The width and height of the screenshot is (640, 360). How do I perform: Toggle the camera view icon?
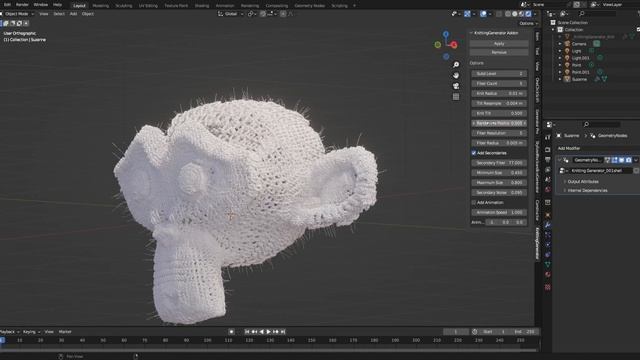456,86
